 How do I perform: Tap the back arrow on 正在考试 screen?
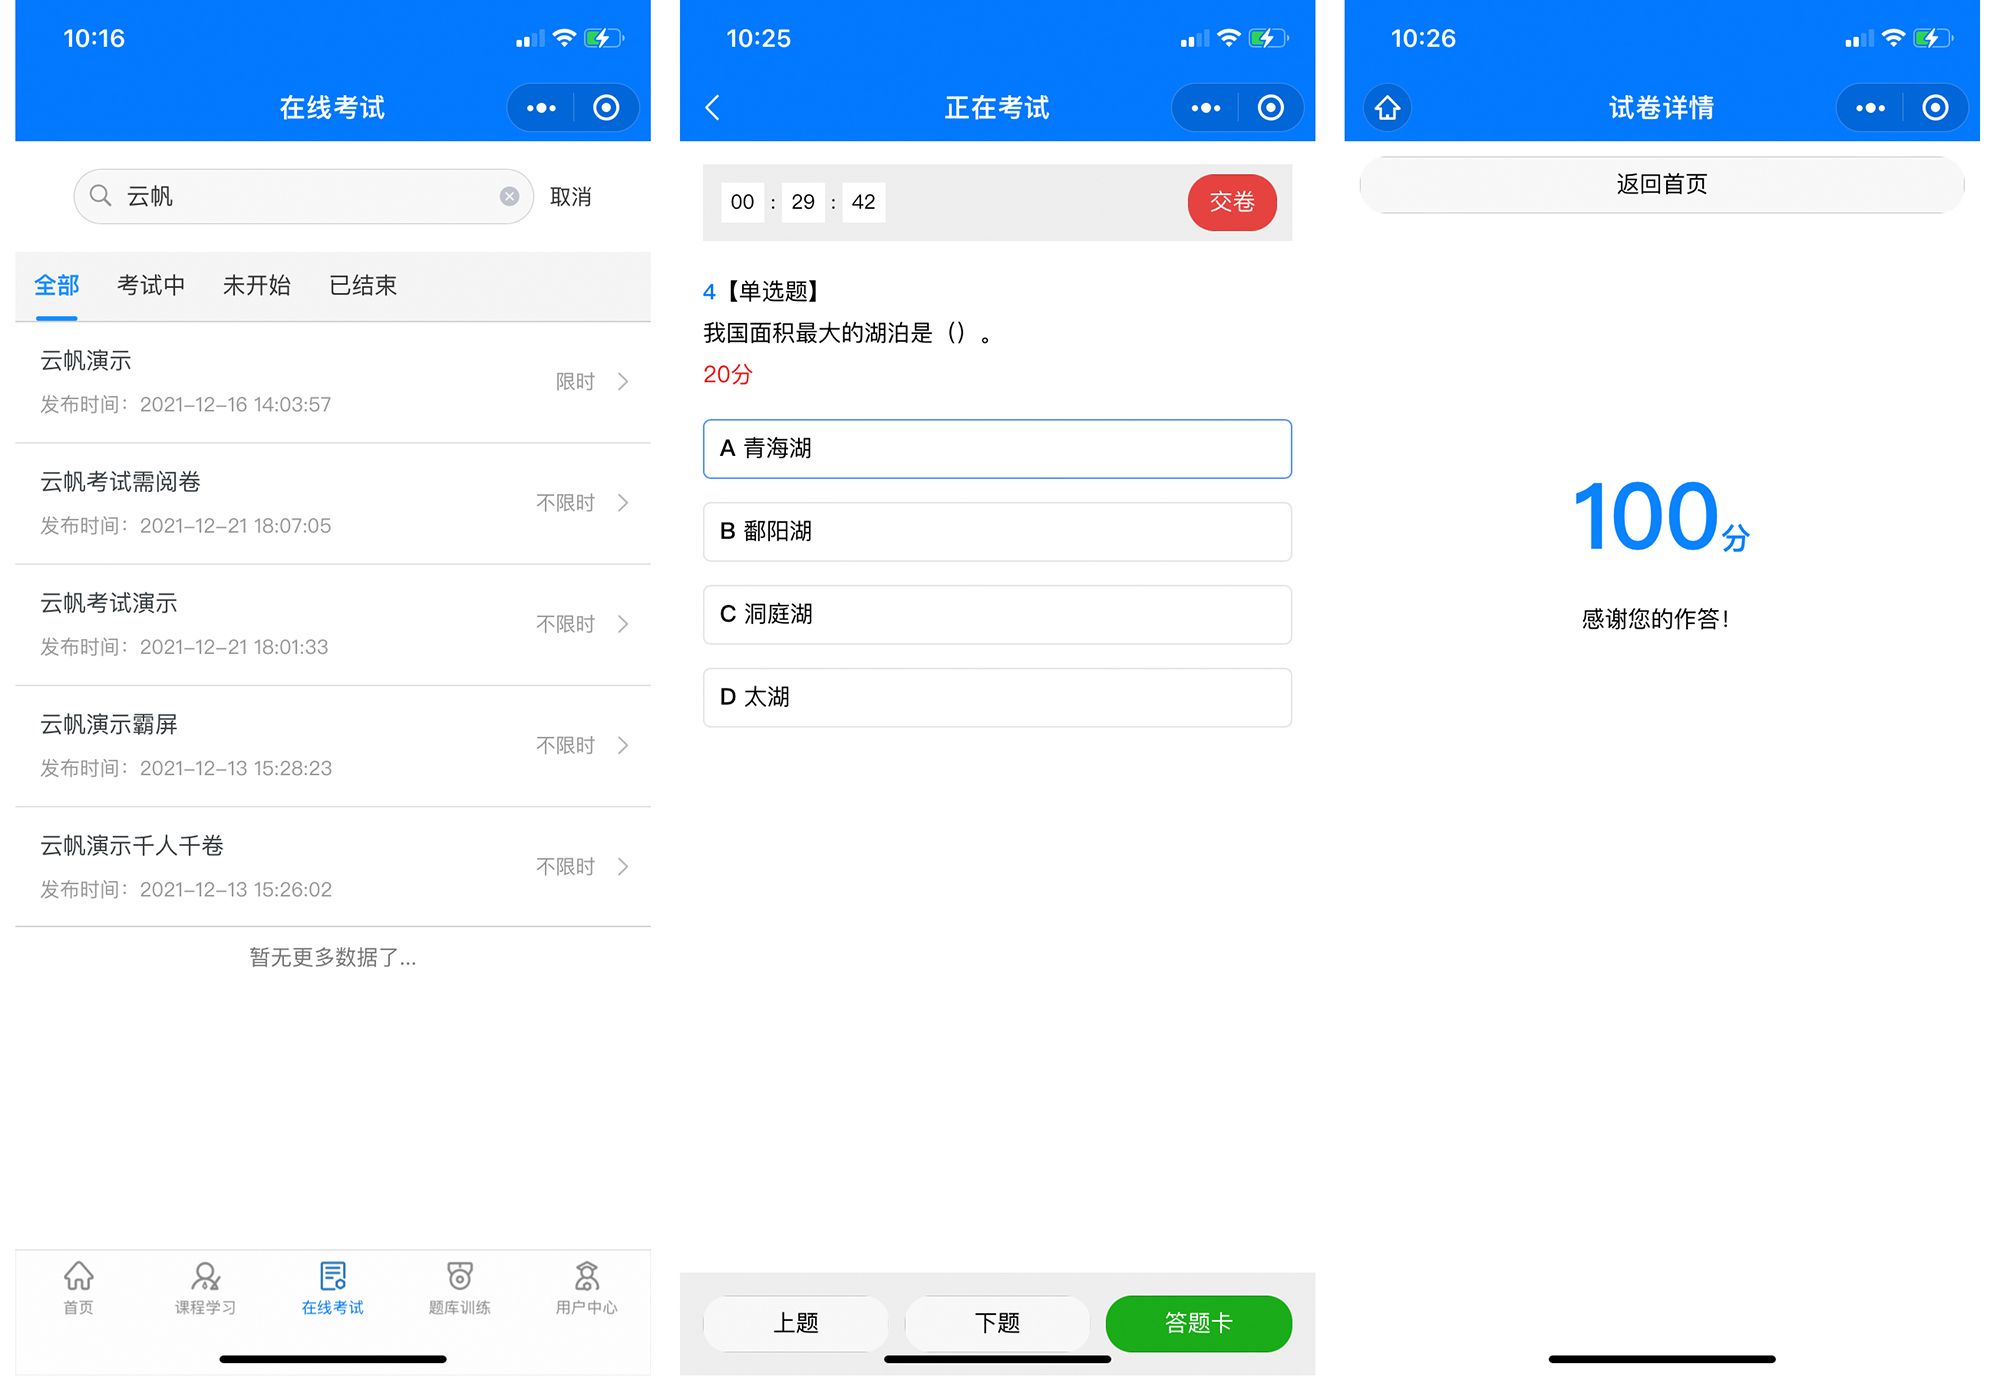(713, 108)
